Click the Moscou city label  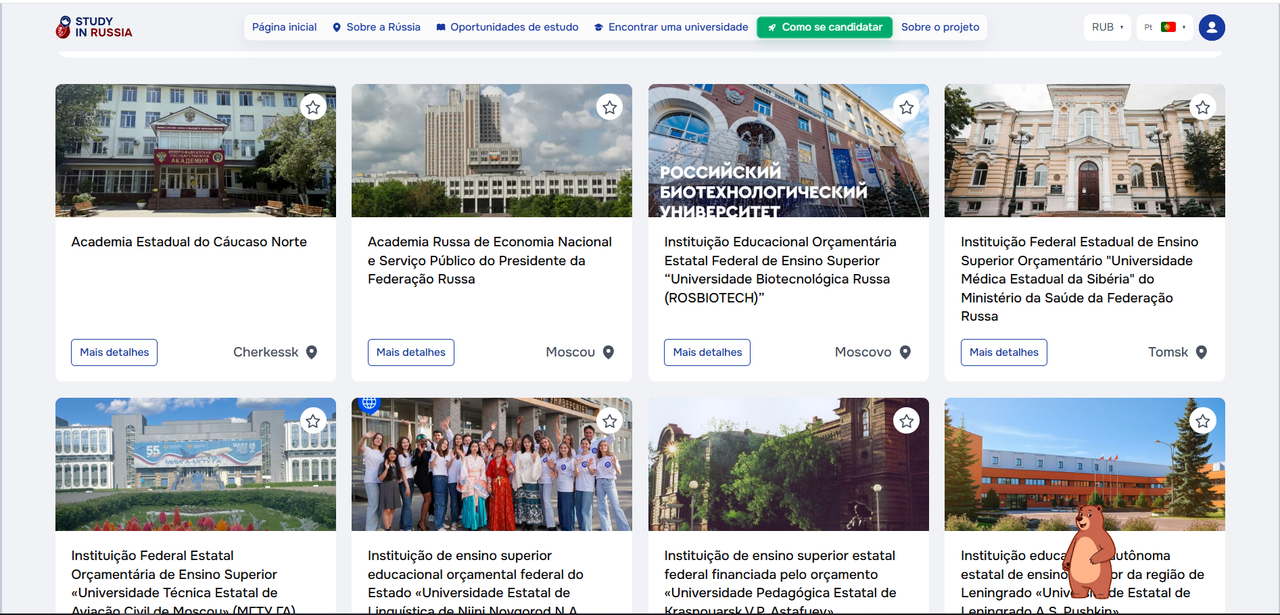[570, 352]
